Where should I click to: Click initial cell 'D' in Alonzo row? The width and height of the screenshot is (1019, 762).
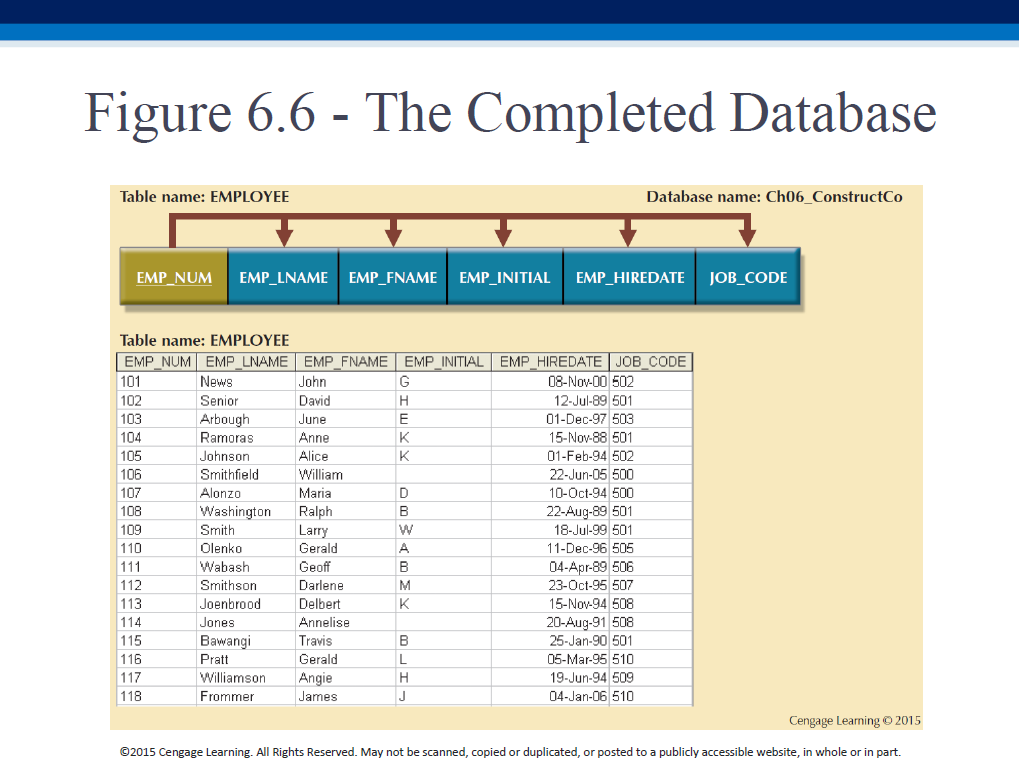click(x=443, y=492)
